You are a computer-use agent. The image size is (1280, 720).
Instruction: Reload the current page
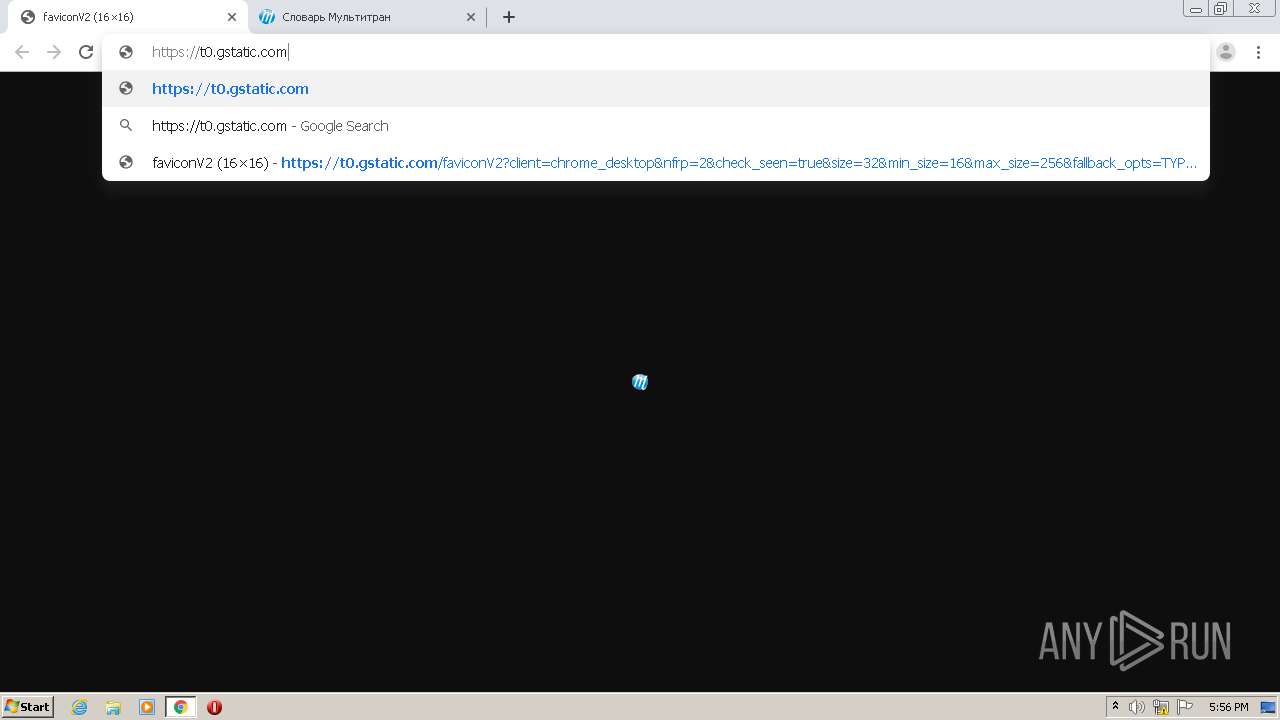click(86, 52)
